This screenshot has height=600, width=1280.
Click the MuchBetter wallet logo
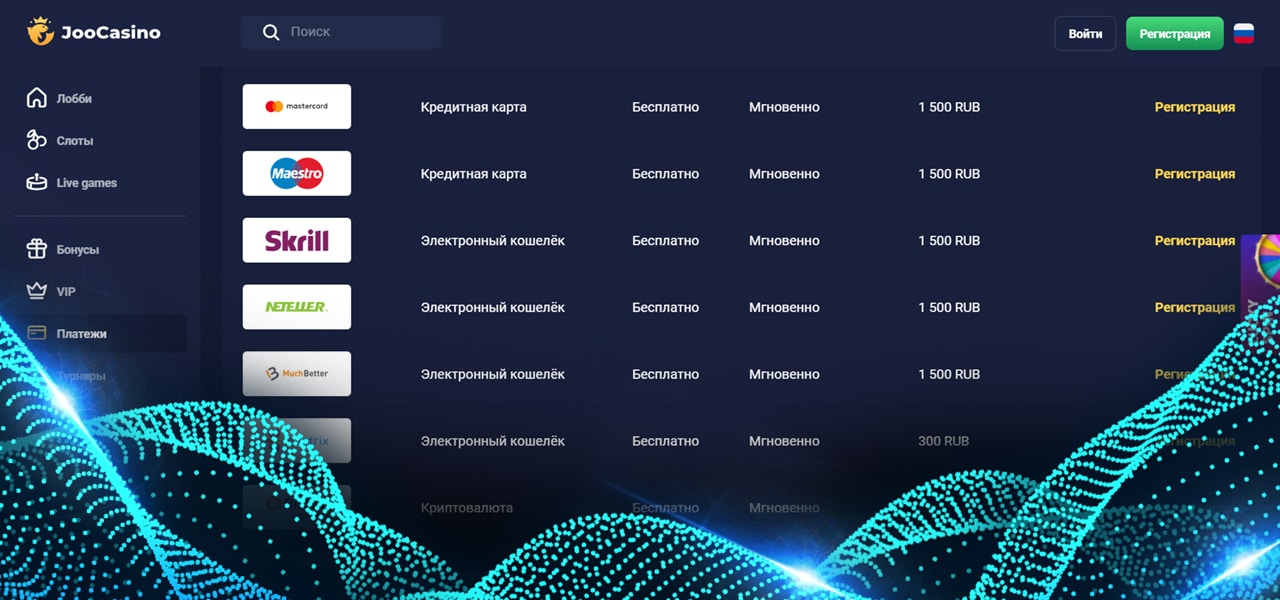[x=296, y=373]
